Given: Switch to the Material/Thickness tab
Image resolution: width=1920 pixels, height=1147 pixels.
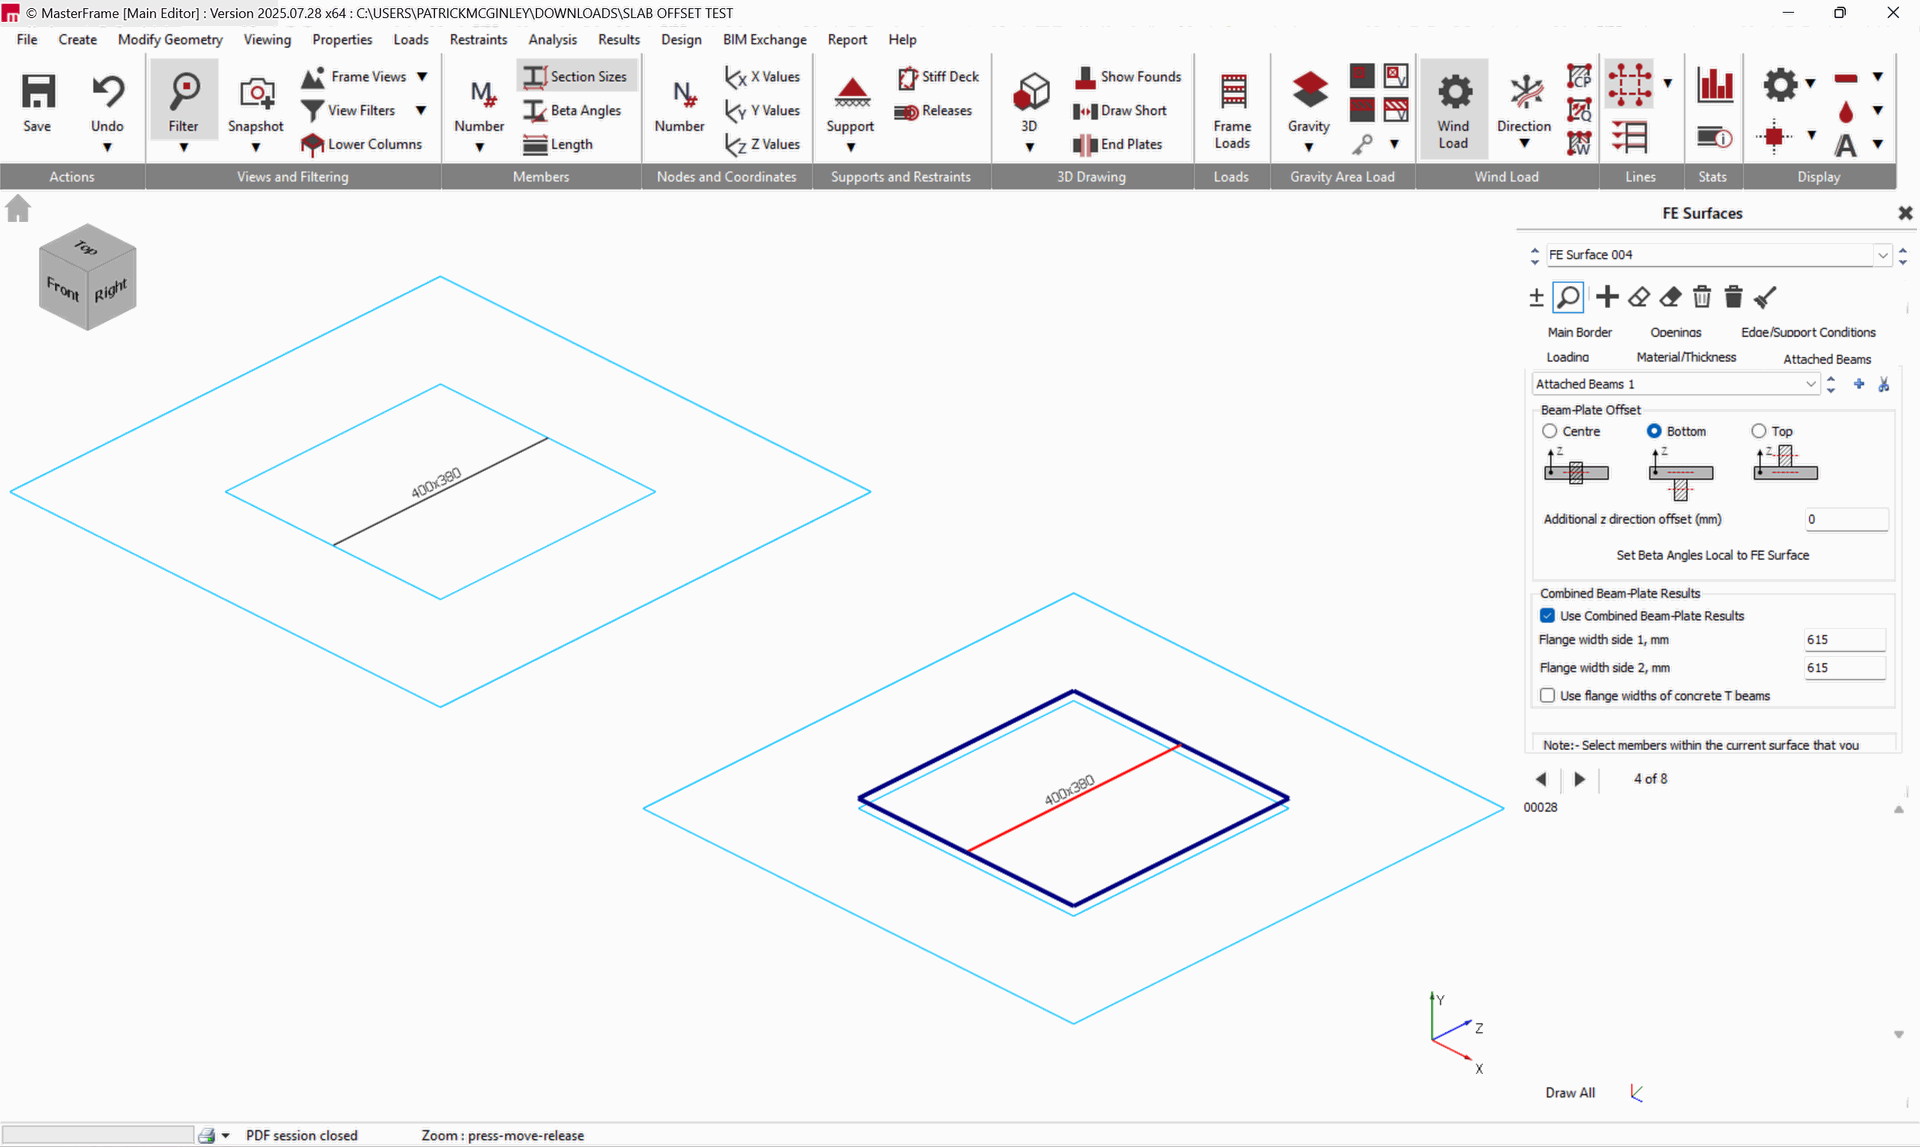Looking at the screenshot, I should pos(1686,357).
